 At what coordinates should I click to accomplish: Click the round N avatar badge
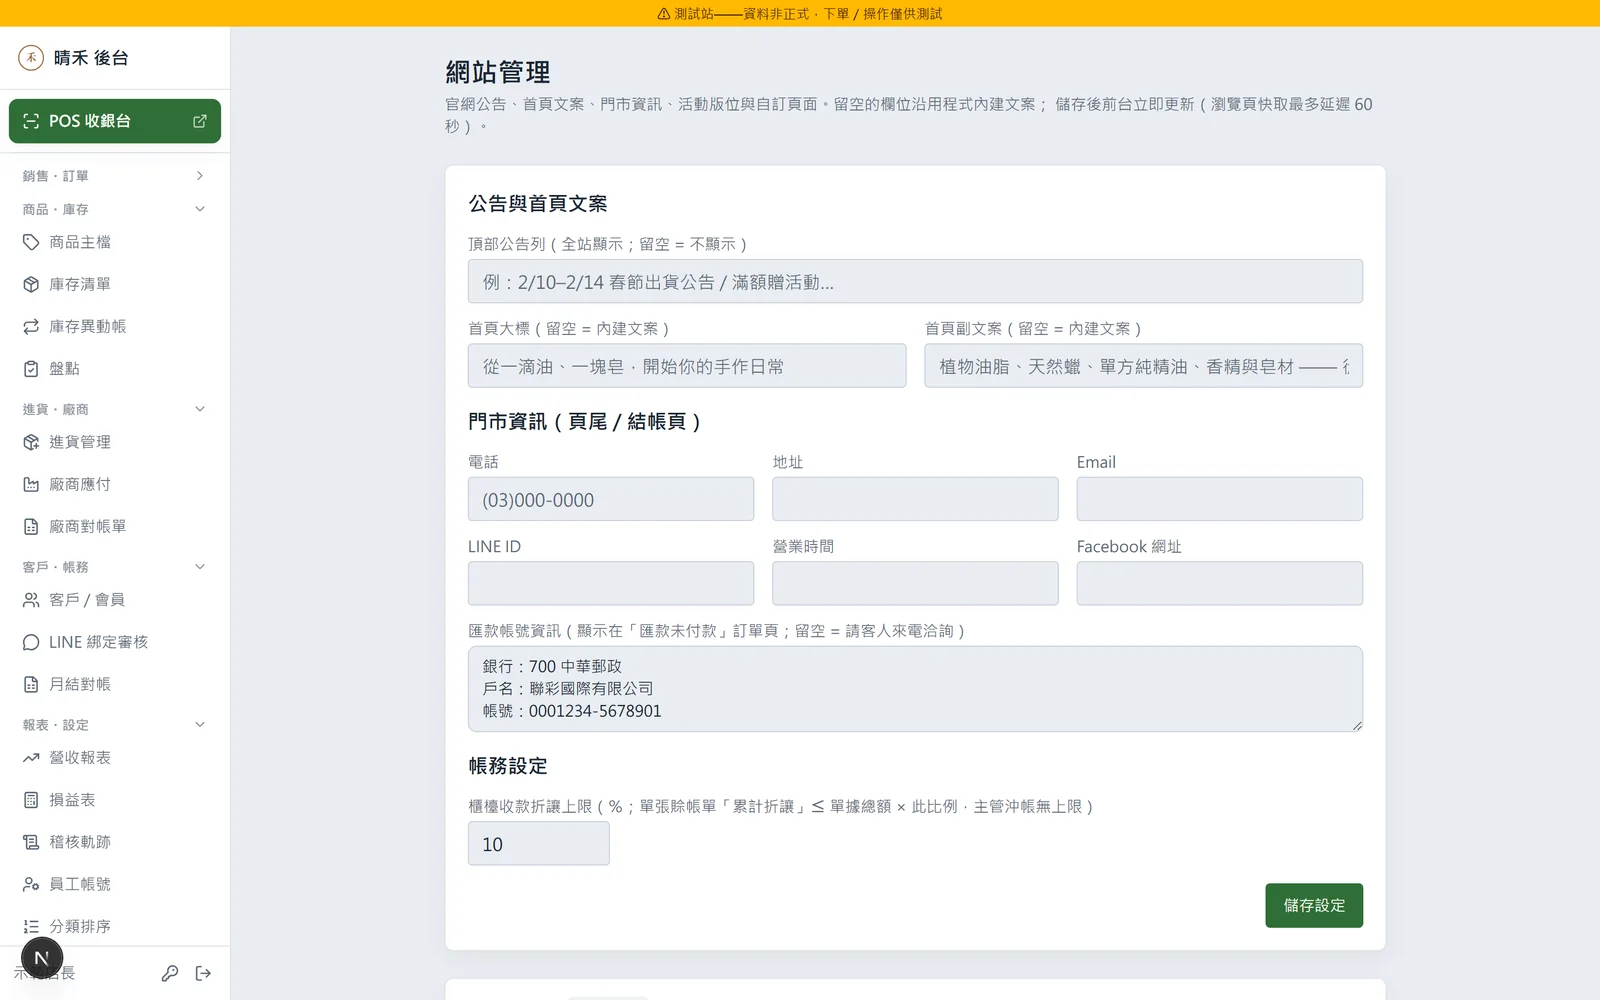[x=42, y=958]
